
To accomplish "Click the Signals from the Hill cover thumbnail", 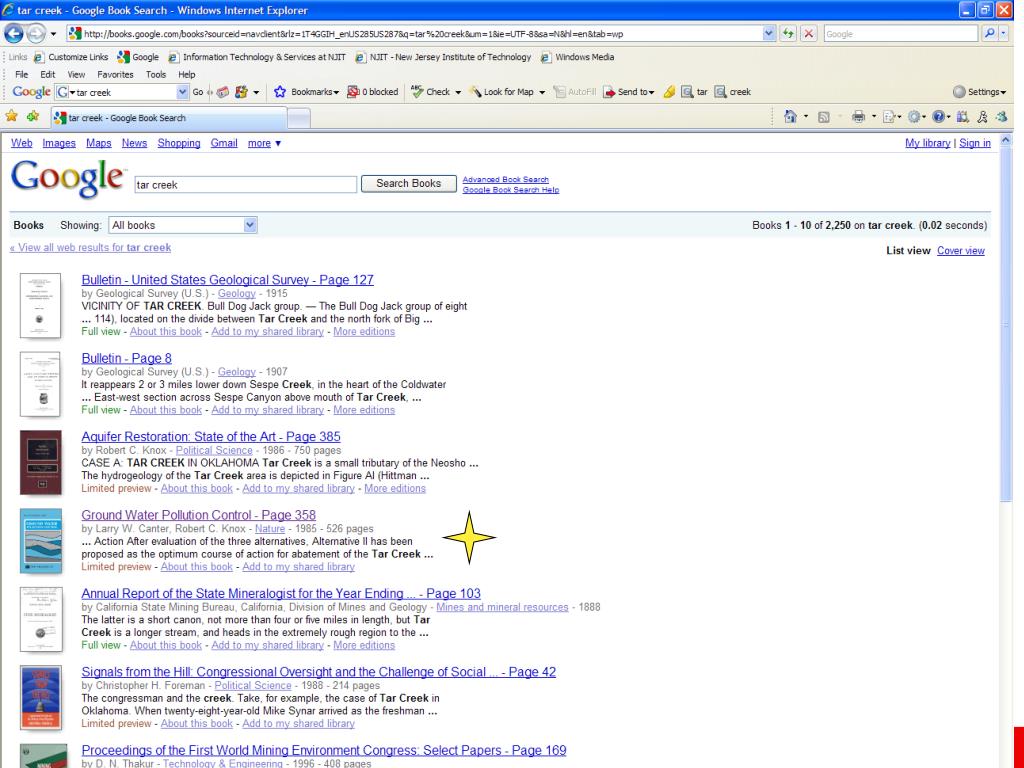I will [x=40, y=697].
